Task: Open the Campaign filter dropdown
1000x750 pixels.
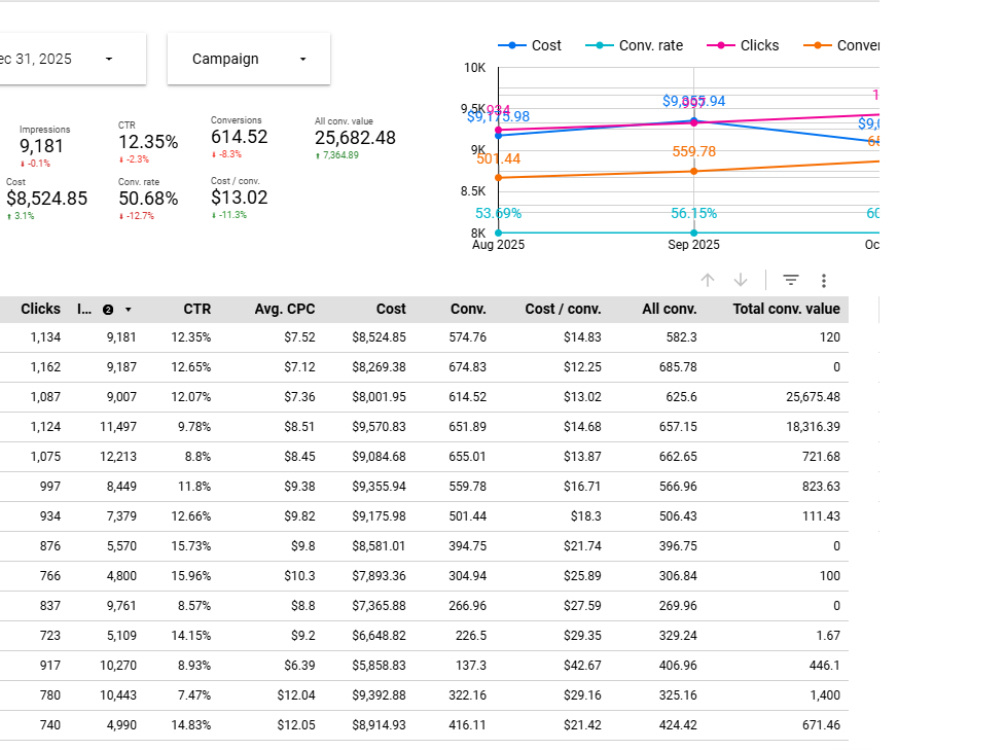Action: tap(249, 59)
